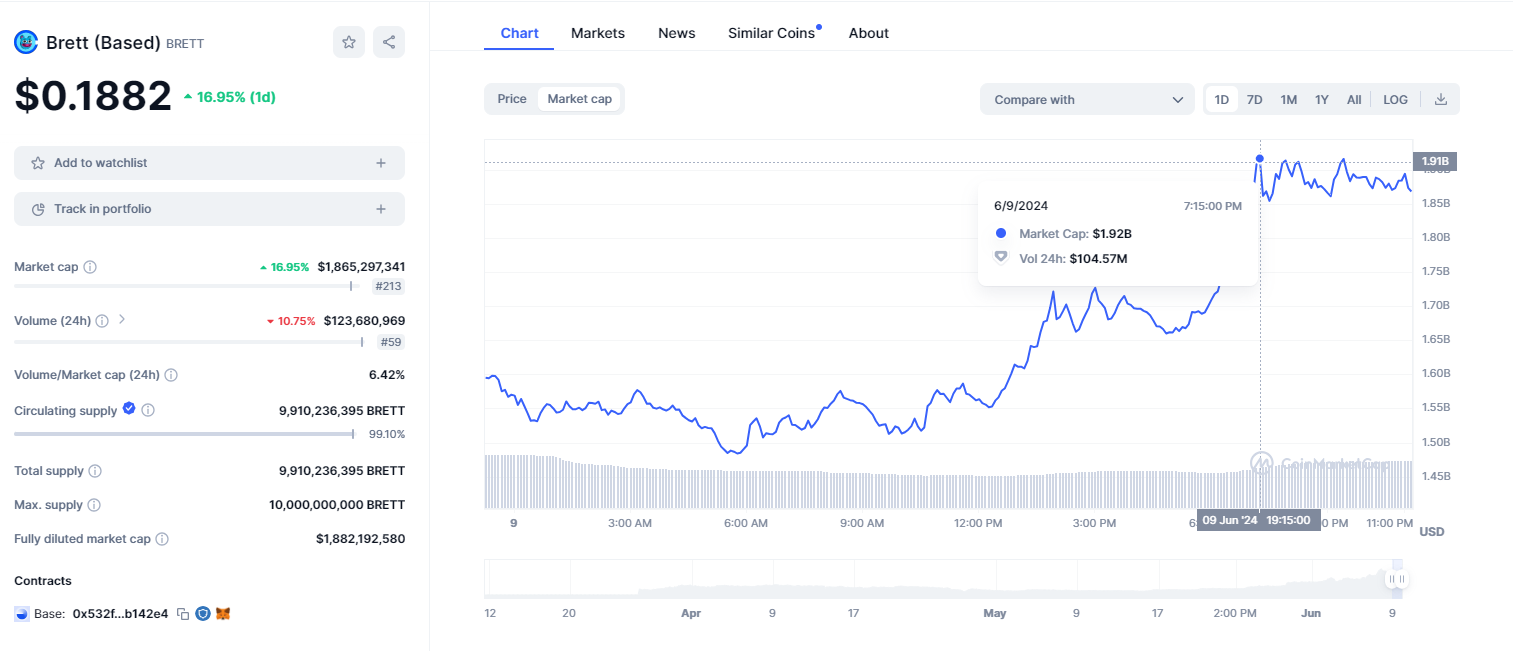Show the All time chart range
The width and height of the screenshot is (1513, 651).
1353,99
